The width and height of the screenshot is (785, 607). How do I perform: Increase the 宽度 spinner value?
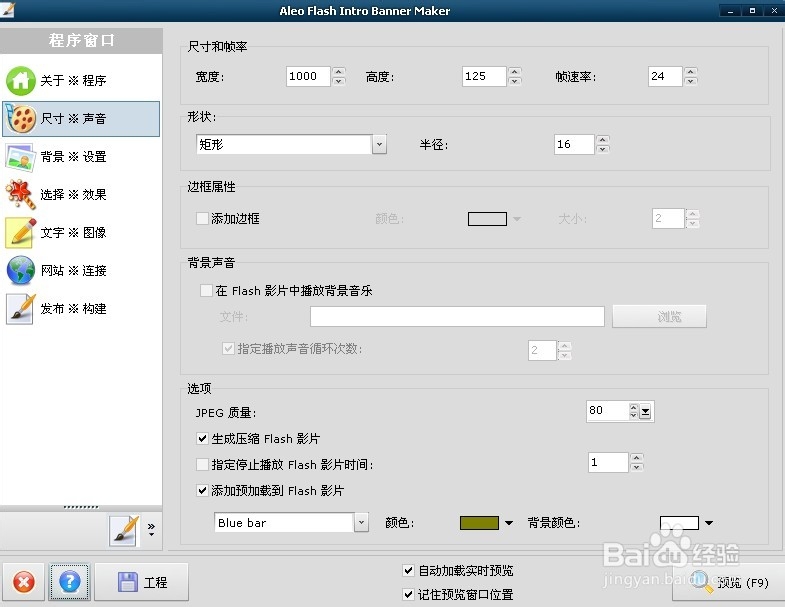[339, 72]
